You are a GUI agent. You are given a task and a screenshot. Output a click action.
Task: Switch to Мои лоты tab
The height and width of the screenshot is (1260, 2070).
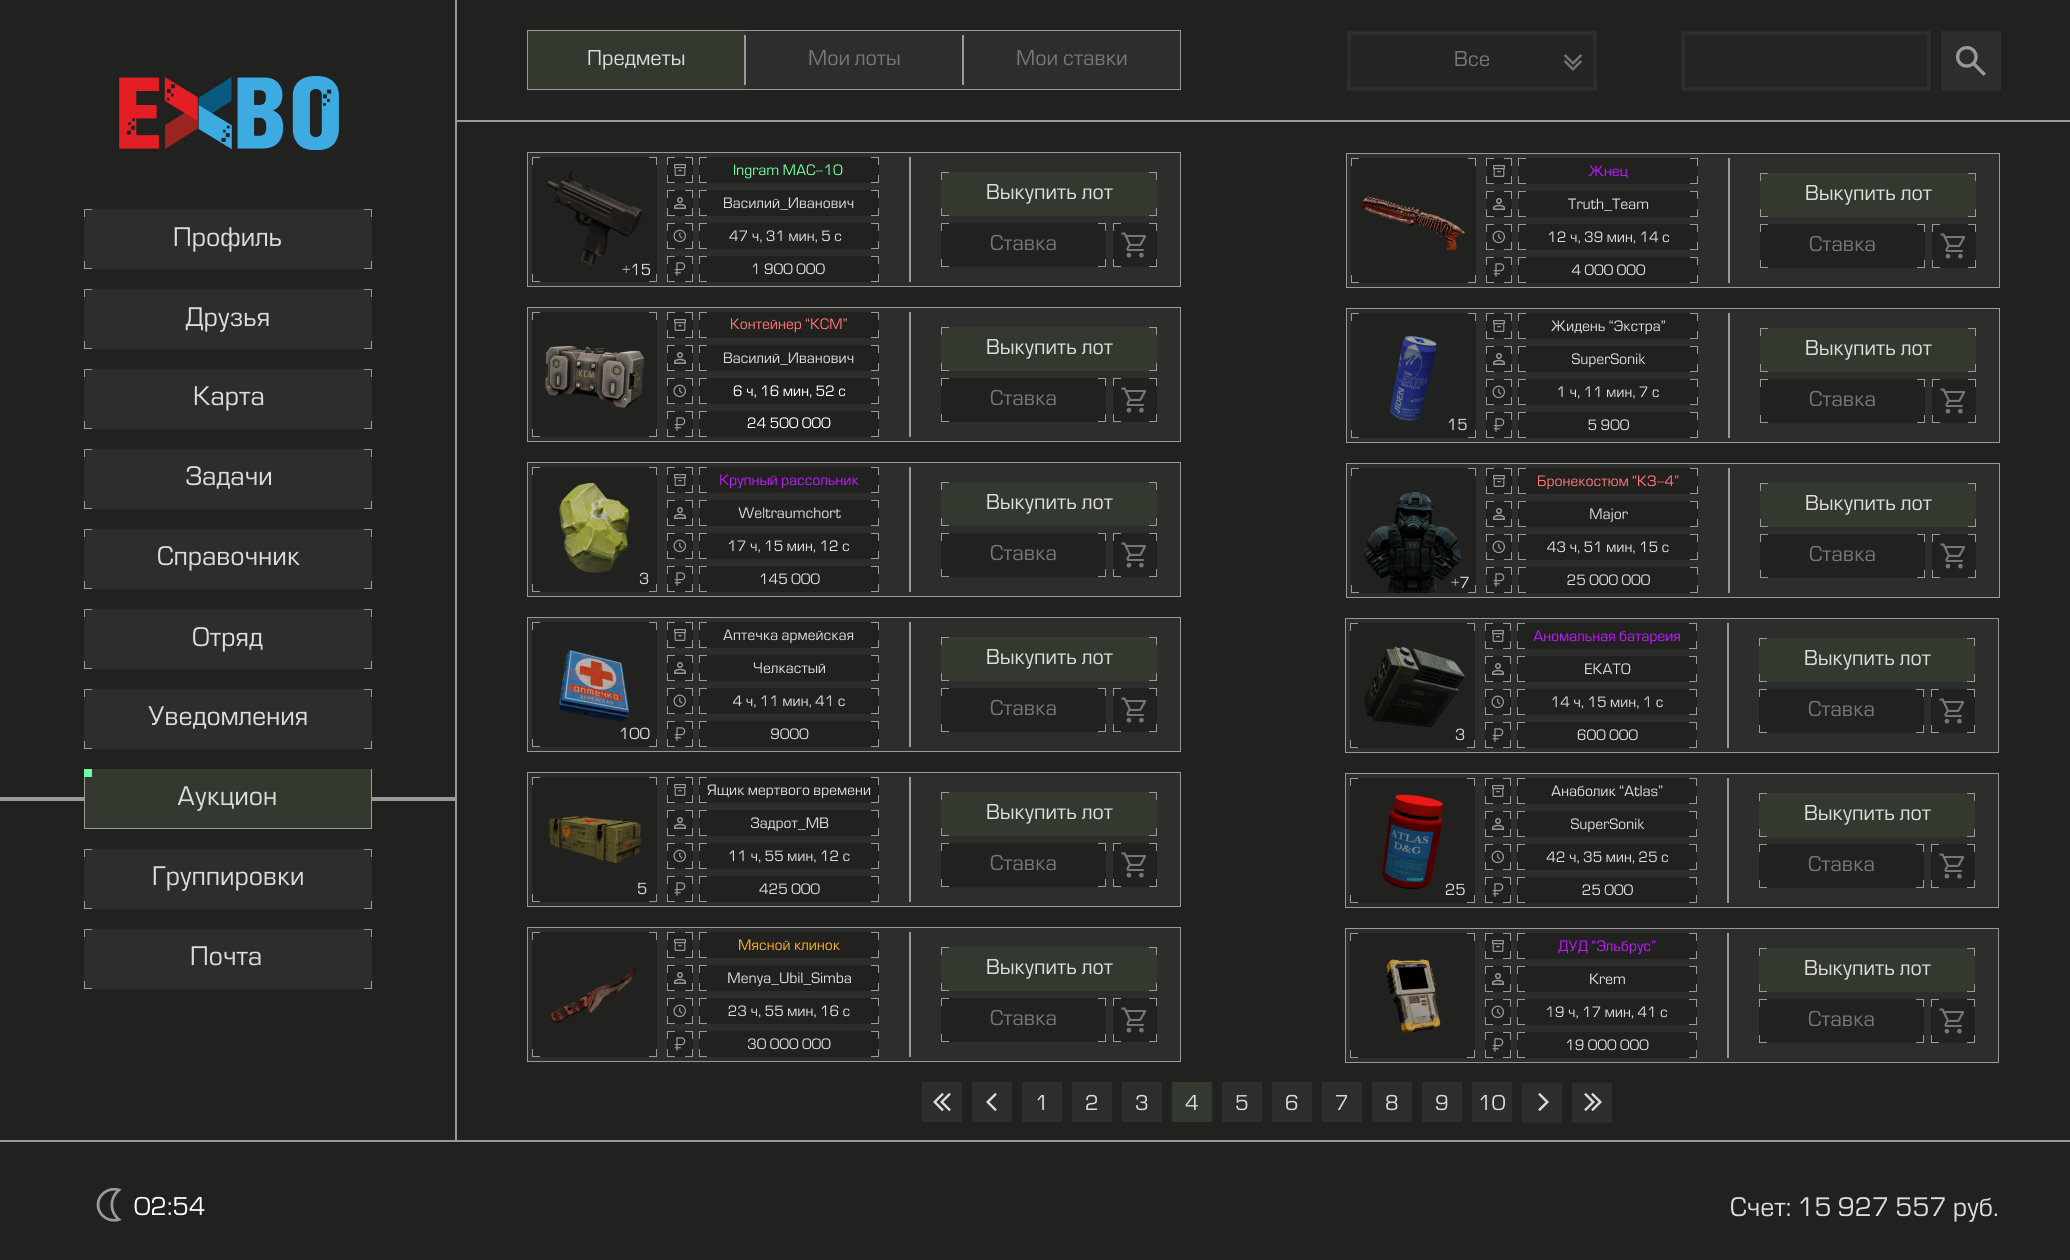(x=854, y=59)
